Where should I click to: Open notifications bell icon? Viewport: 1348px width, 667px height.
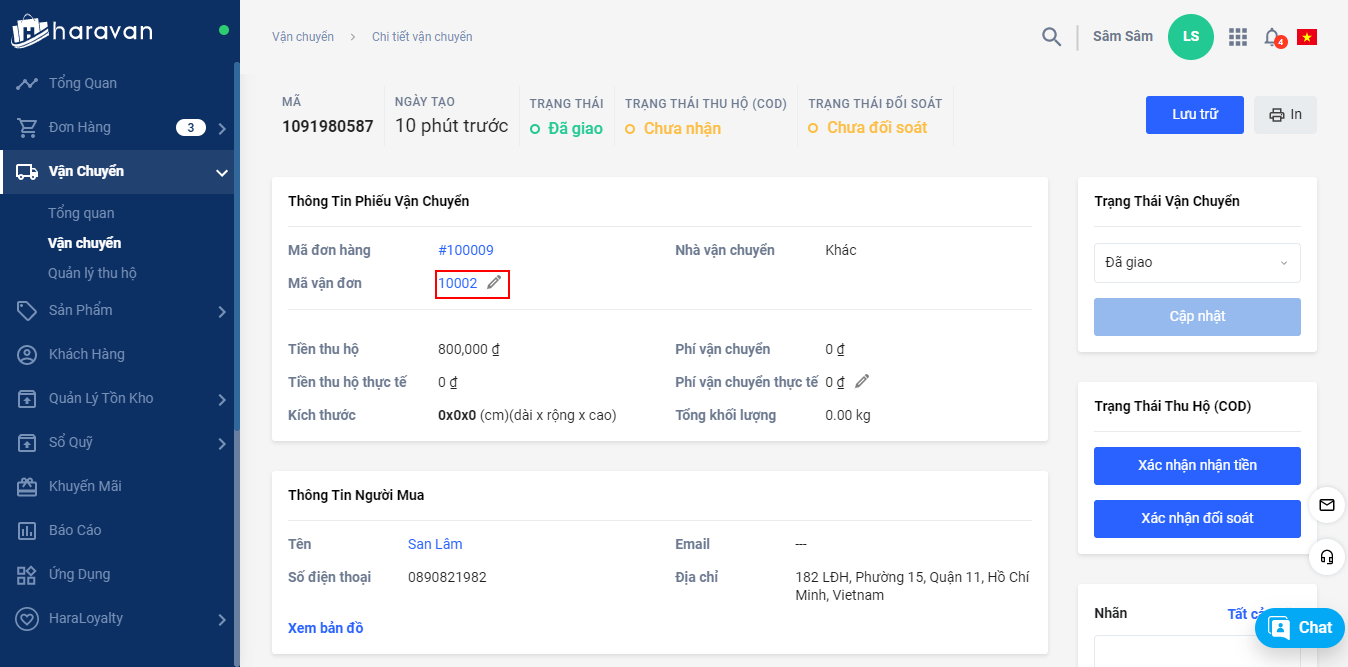point(1272,37)
